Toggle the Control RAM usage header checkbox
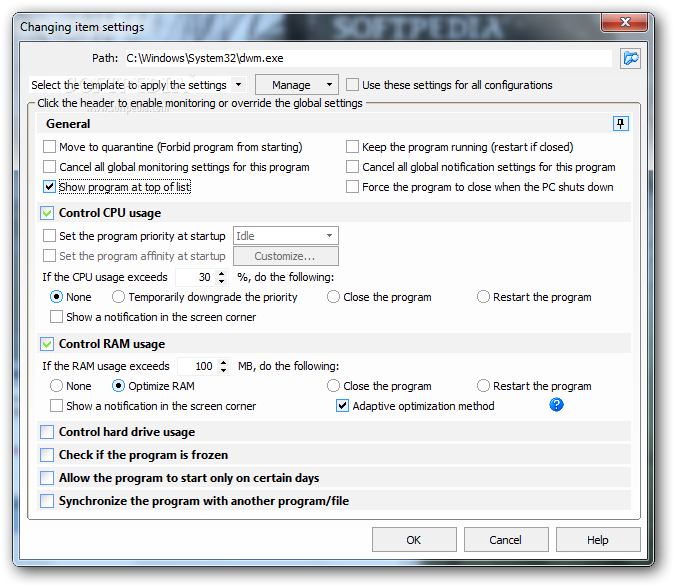675x587 pixels. click(47, 344)
